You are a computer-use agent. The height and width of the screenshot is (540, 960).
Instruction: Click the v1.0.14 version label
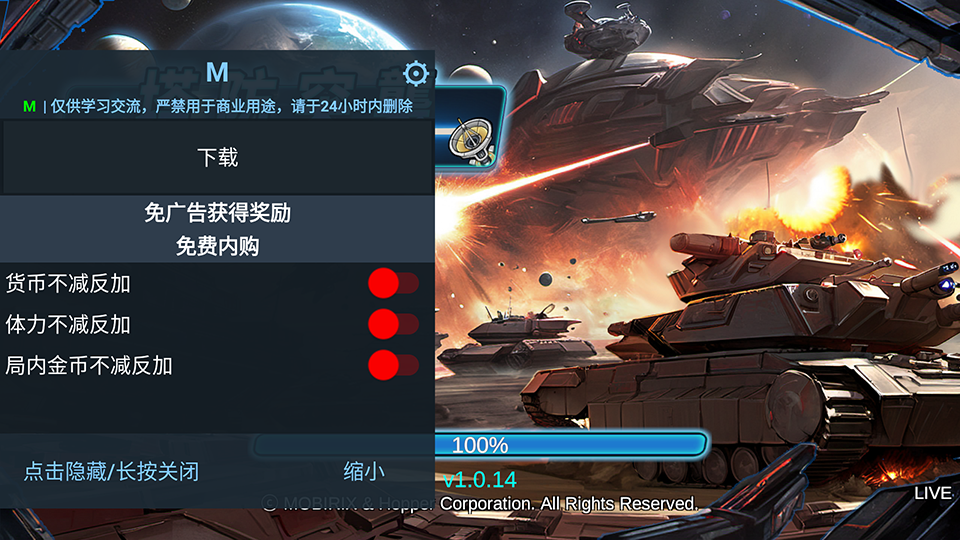point(479,480)
